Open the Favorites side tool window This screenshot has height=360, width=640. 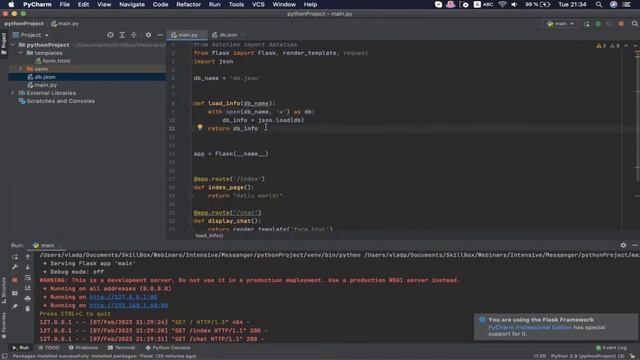[4, 325]
